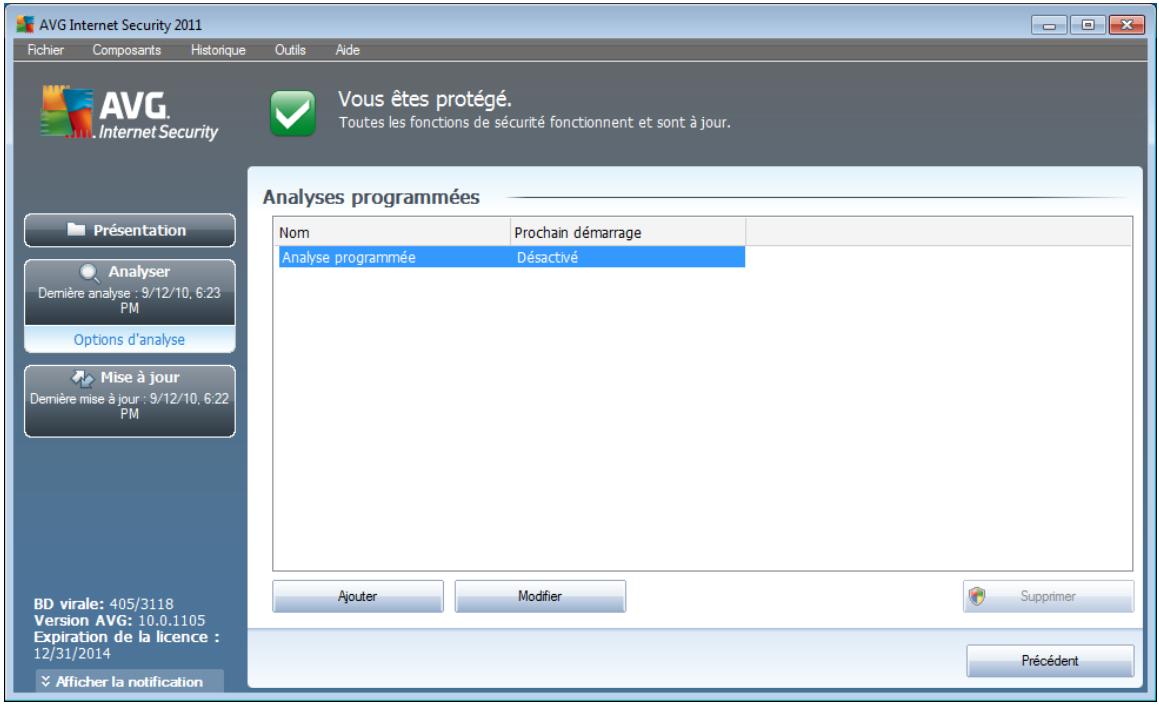Maximize the AVG window
The height and width of the screenshot is (706, 1159).
coord(1088,25)
